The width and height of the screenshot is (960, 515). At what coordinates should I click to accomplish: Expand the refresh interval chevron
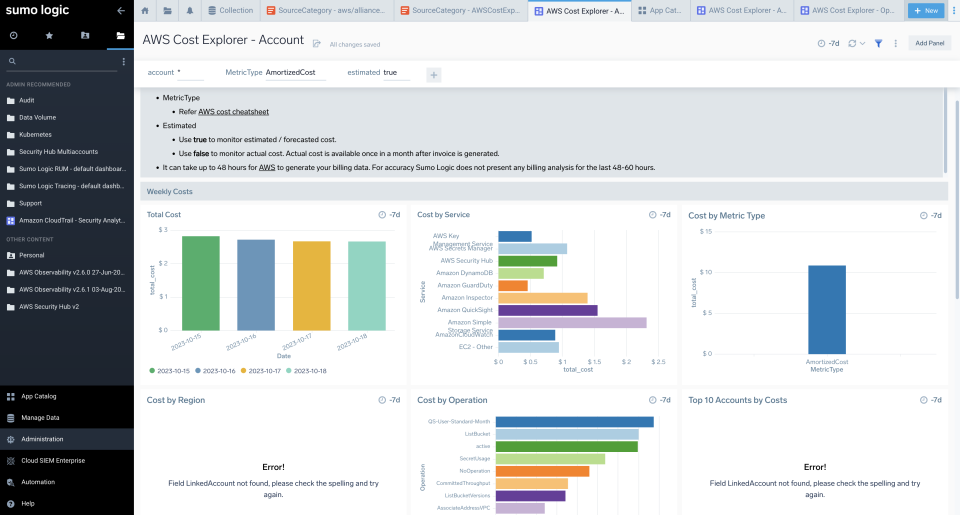(862, 43)
